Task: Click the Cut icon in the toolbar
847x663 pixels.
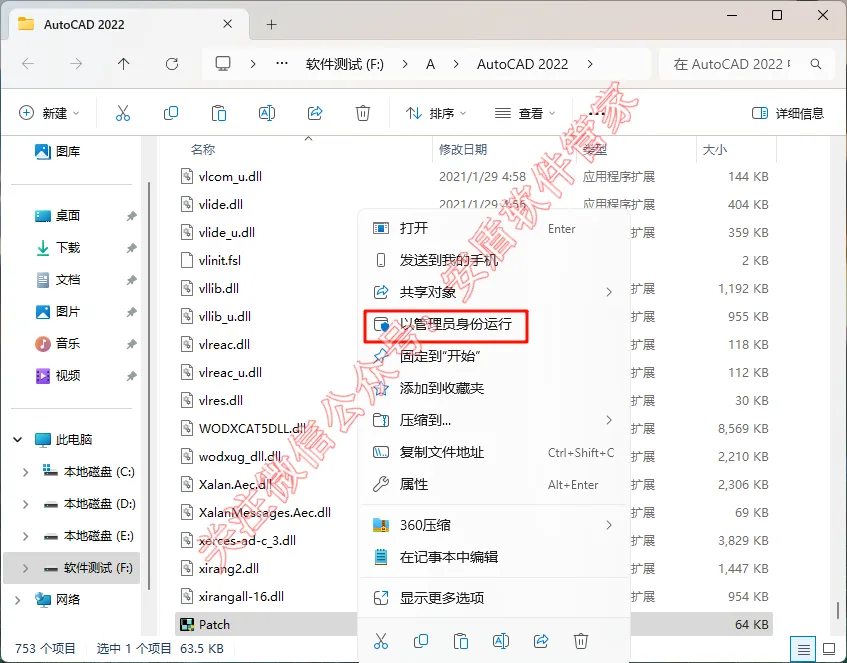Action: coord(123,113)
